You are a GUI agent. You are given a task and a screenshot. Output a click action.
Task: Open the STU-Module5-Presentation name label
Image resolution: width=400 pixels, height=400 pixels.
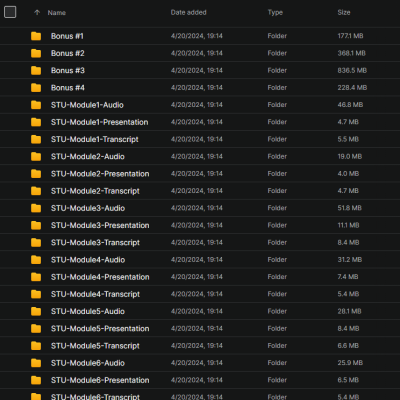(x=100, y=329)
